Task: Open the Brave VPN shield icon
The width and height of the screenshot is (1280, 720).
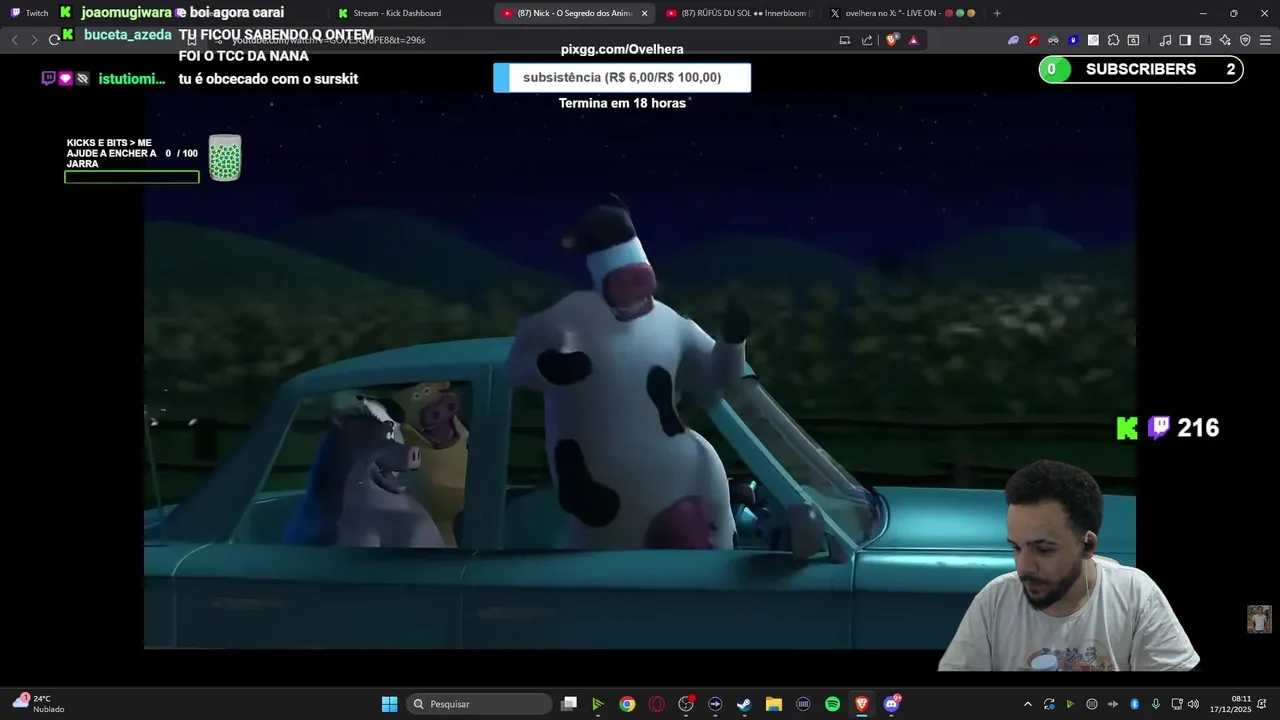Action: [x=1245, y=40]
